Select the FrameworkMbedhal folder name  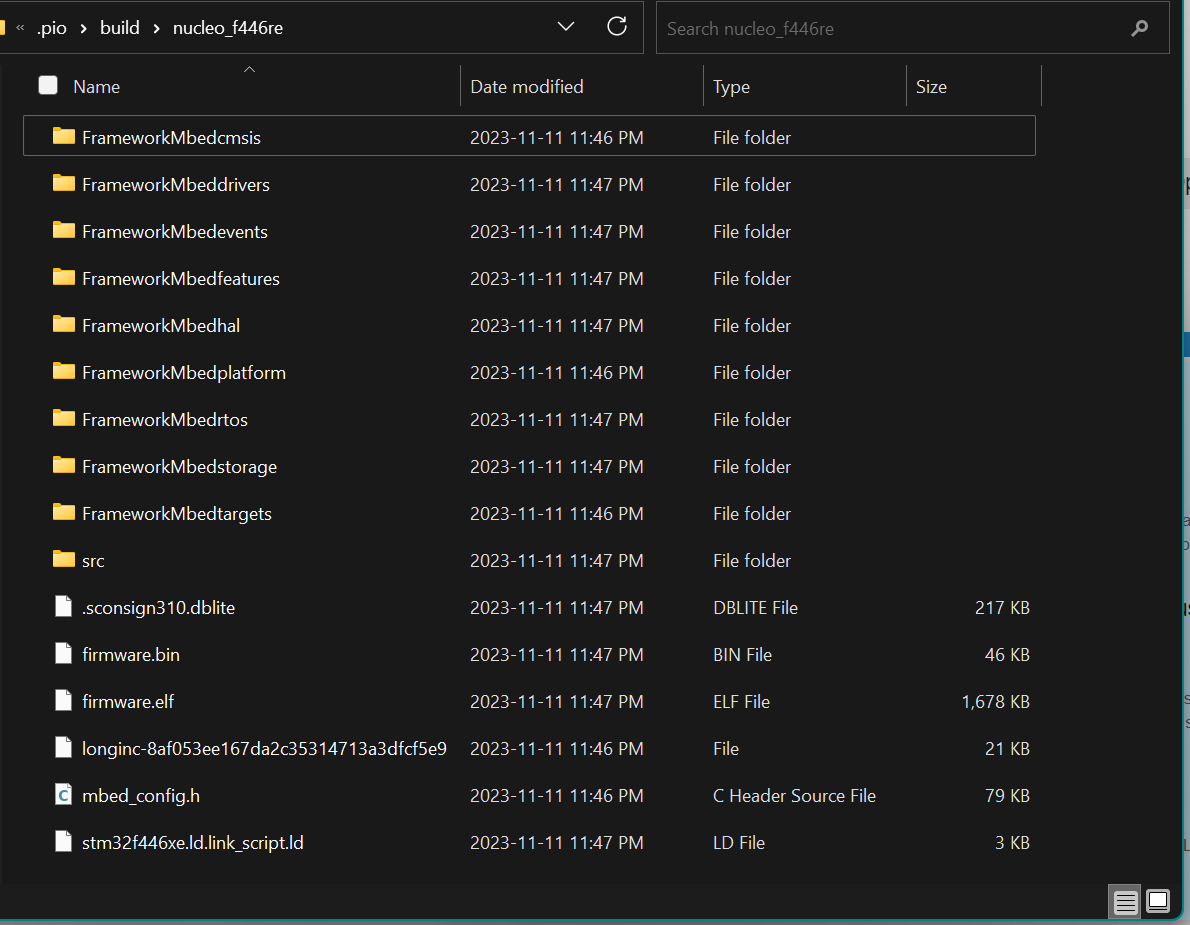click(x=161, y=326)
